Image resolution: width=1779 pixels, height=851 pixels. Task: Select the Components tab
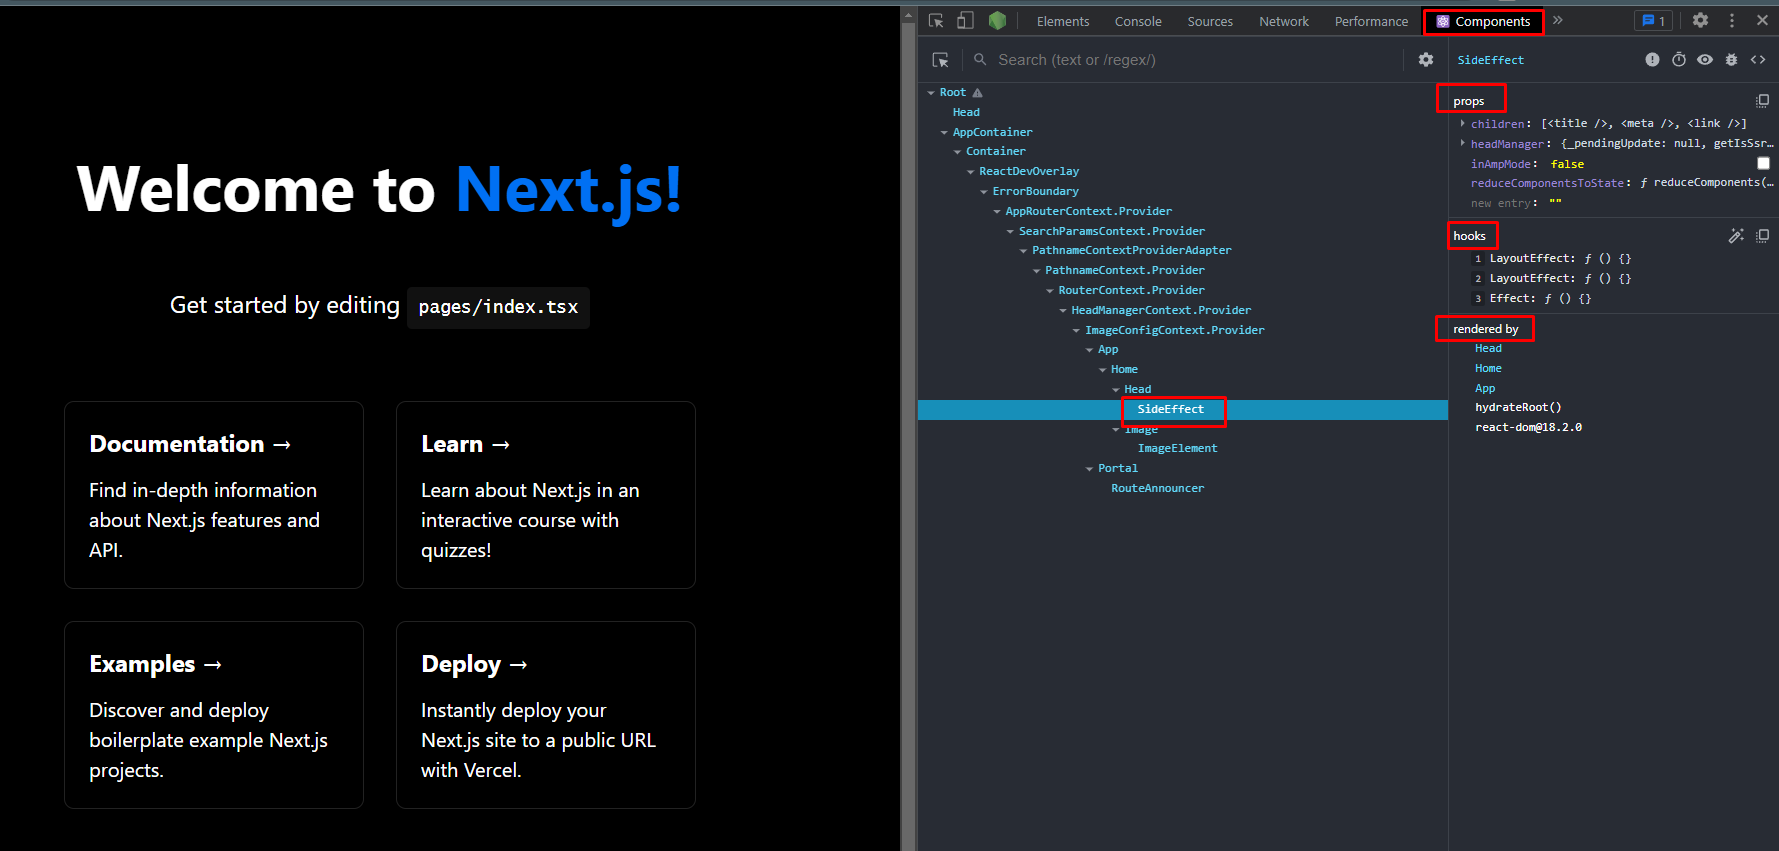[x=1484, y=21]
